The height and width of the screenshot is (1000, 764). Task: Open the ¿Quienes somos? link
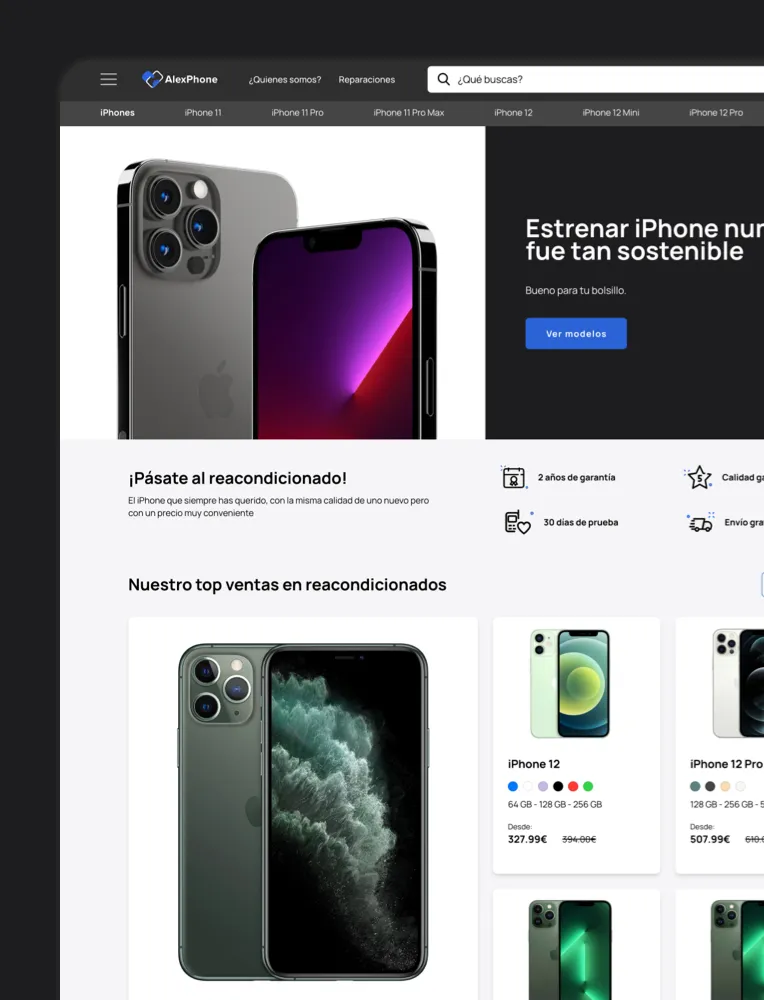point(285,80)
